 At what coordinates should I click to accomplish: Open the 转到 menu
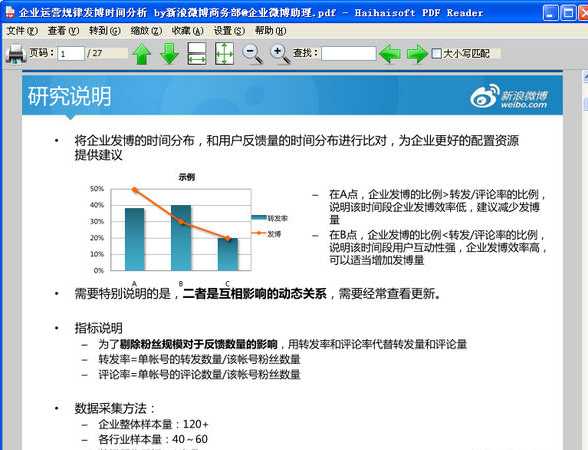pos(105,31)
